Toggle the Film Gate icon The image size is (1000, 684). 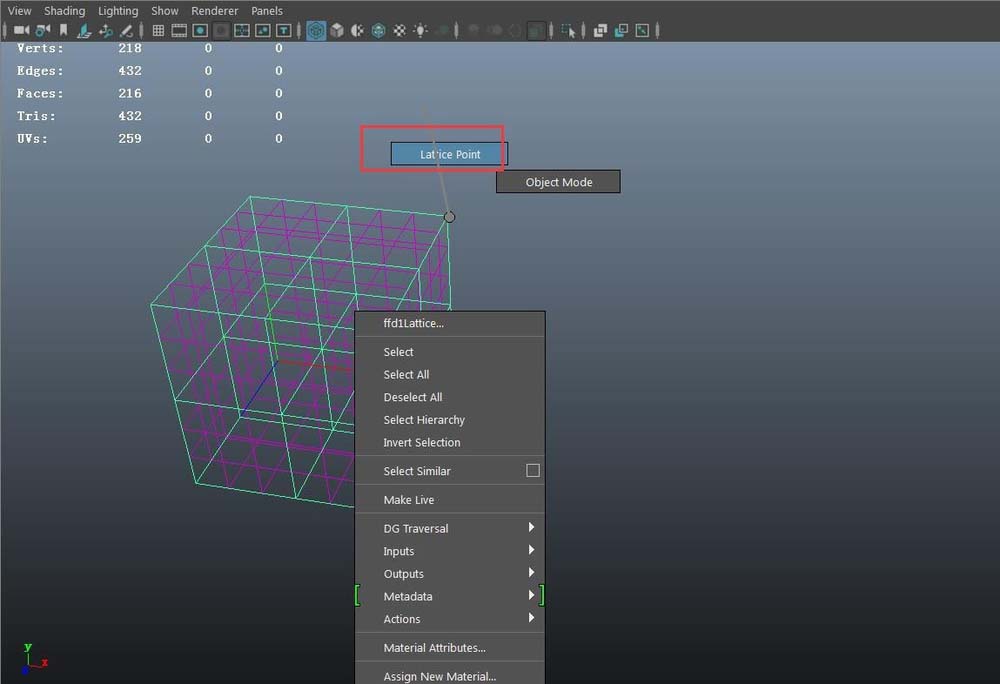179,31
